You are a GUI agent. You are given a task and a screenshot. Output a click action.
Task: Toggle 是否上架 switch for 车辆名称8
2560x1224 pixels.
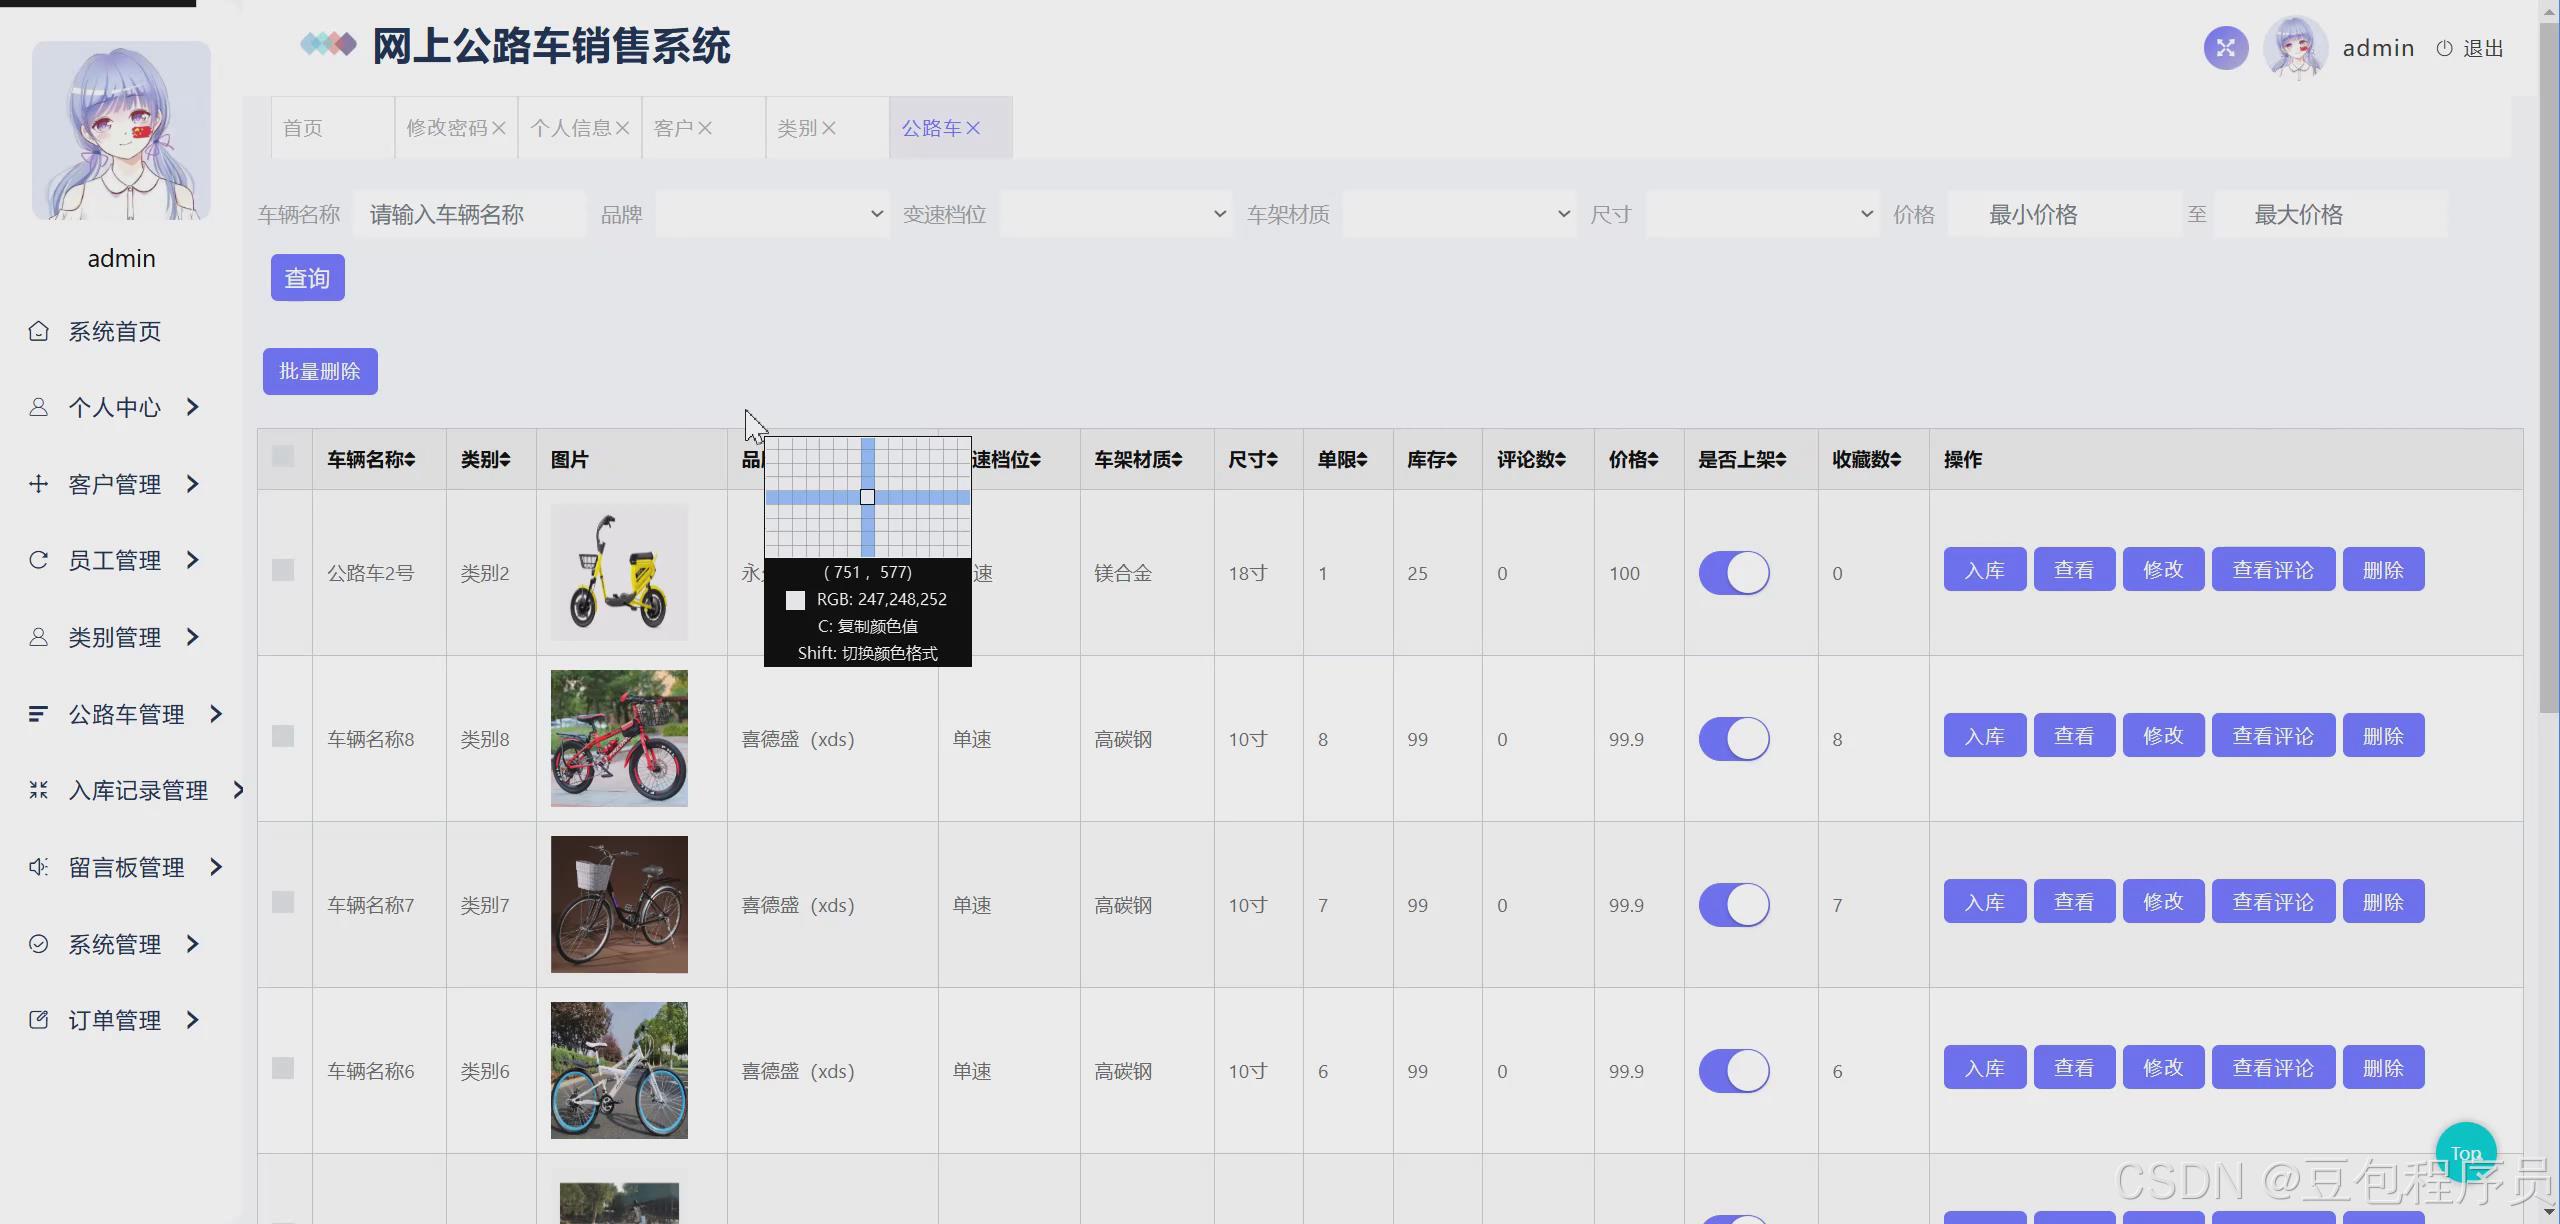pyautogui.click(x=1734, y=739)
